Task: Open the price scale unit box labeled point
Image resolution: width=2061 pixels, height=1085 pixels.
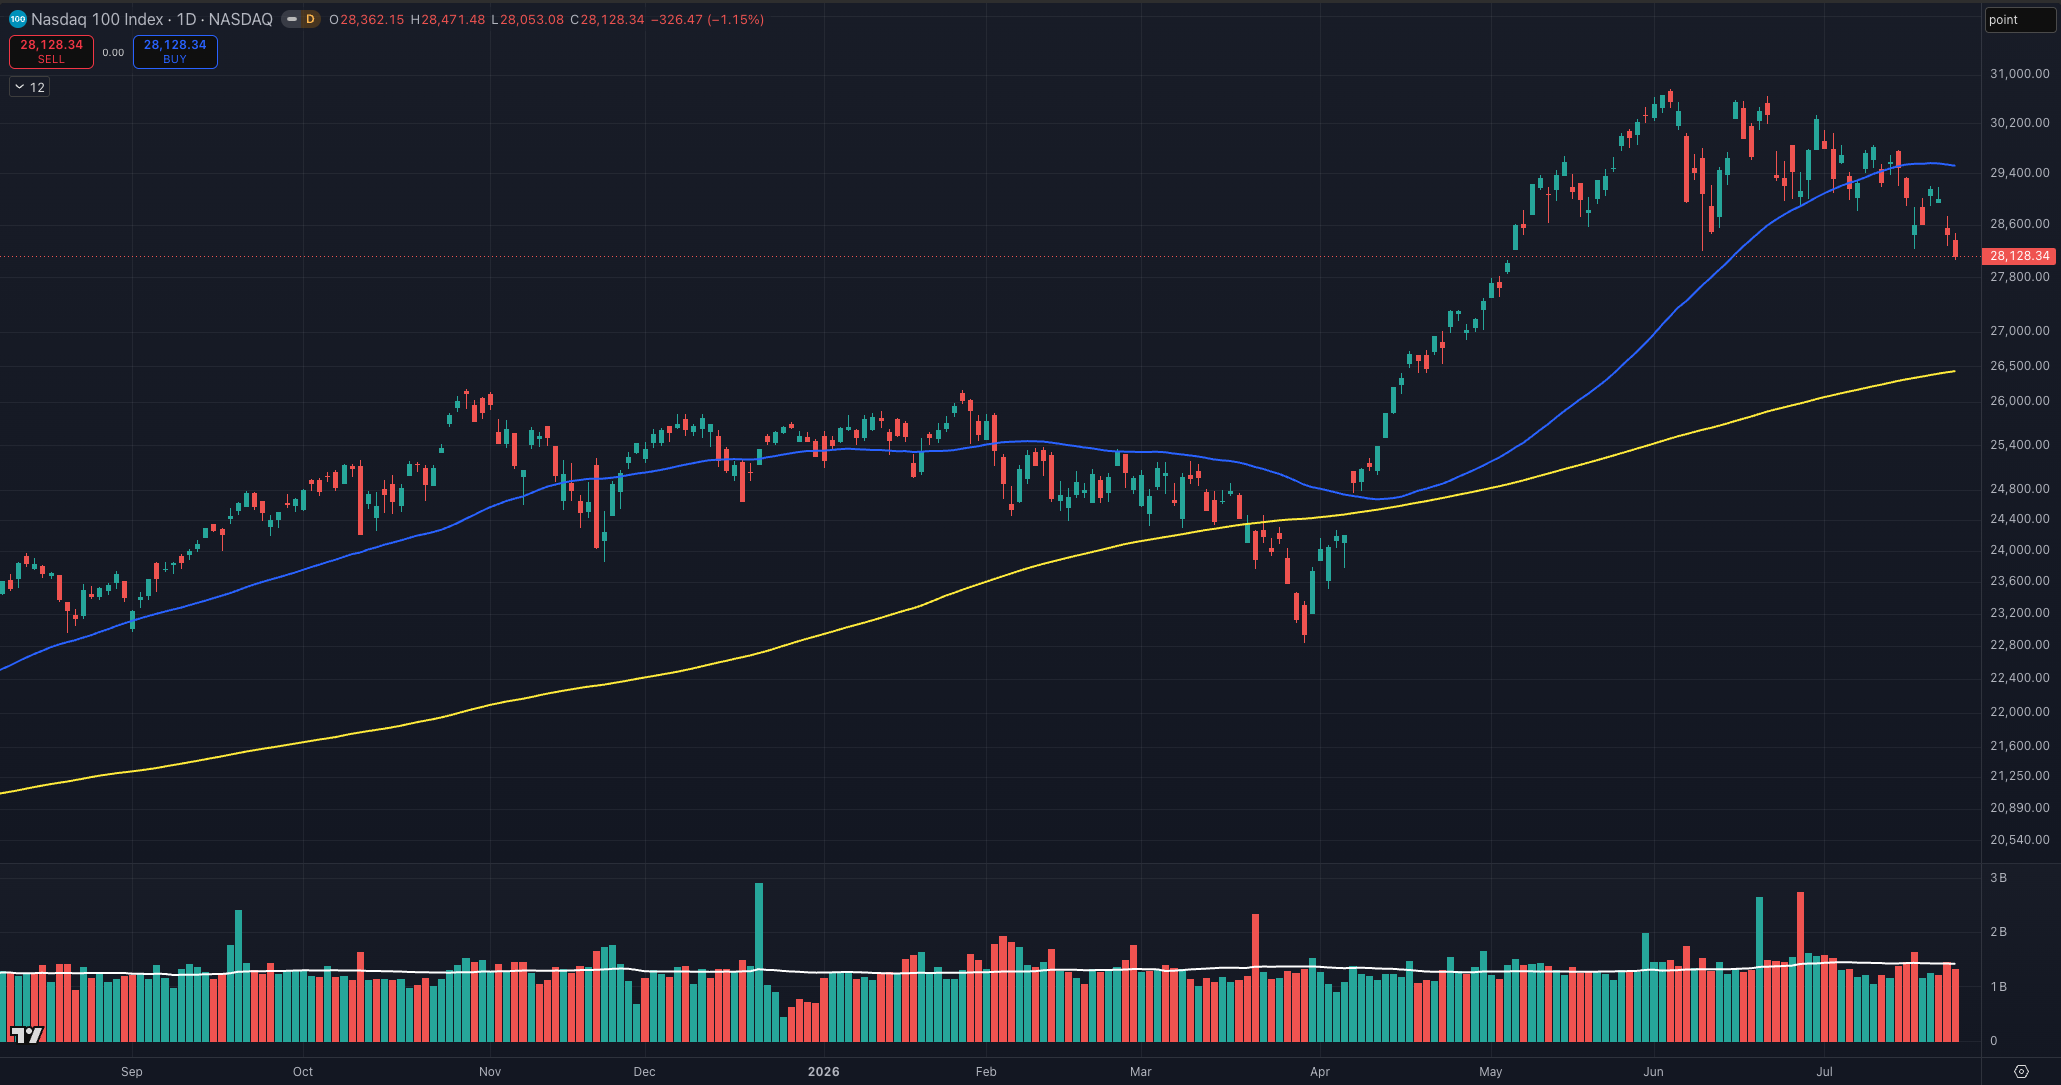Action: tap(2019, 20)
